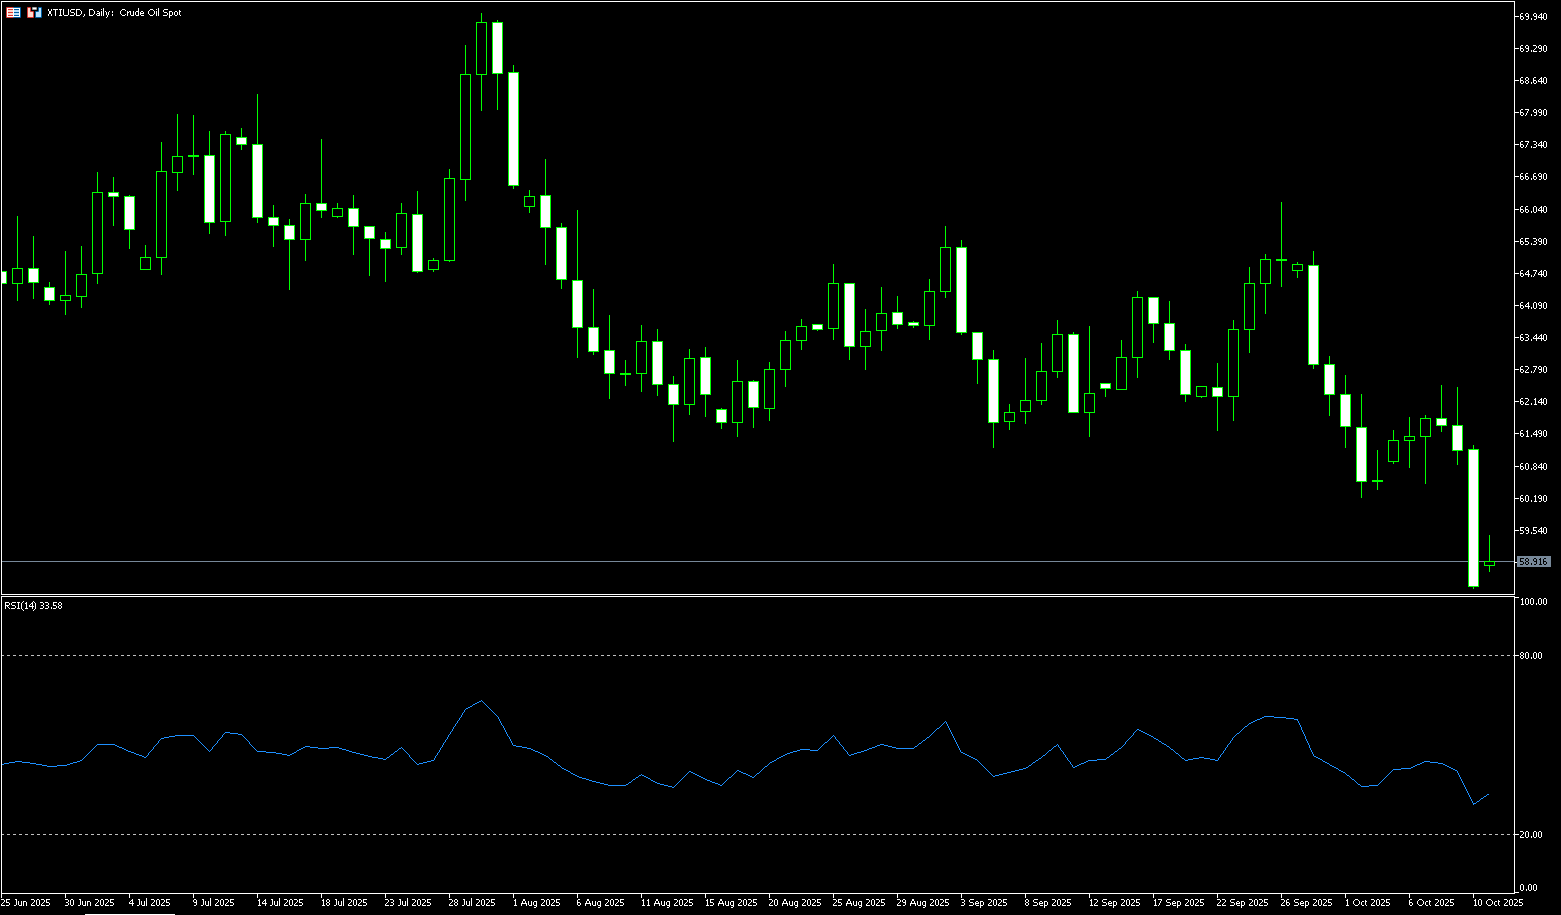Click the current price tag 58.916
Screen dimensions: 1561x915
coord(1533,562)
